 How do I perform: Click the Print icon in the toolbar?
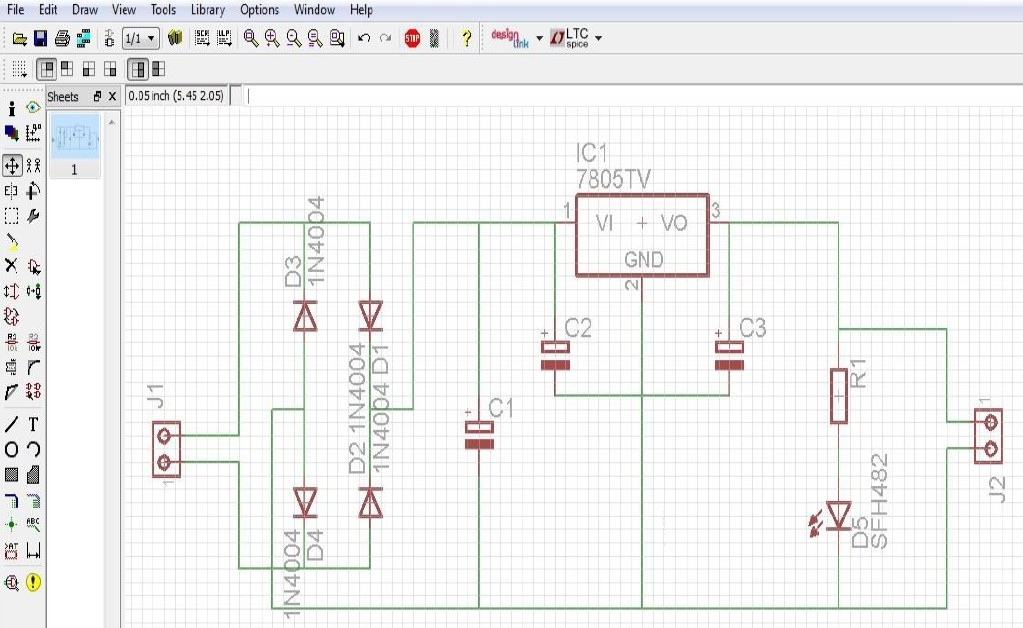[62, 38]
